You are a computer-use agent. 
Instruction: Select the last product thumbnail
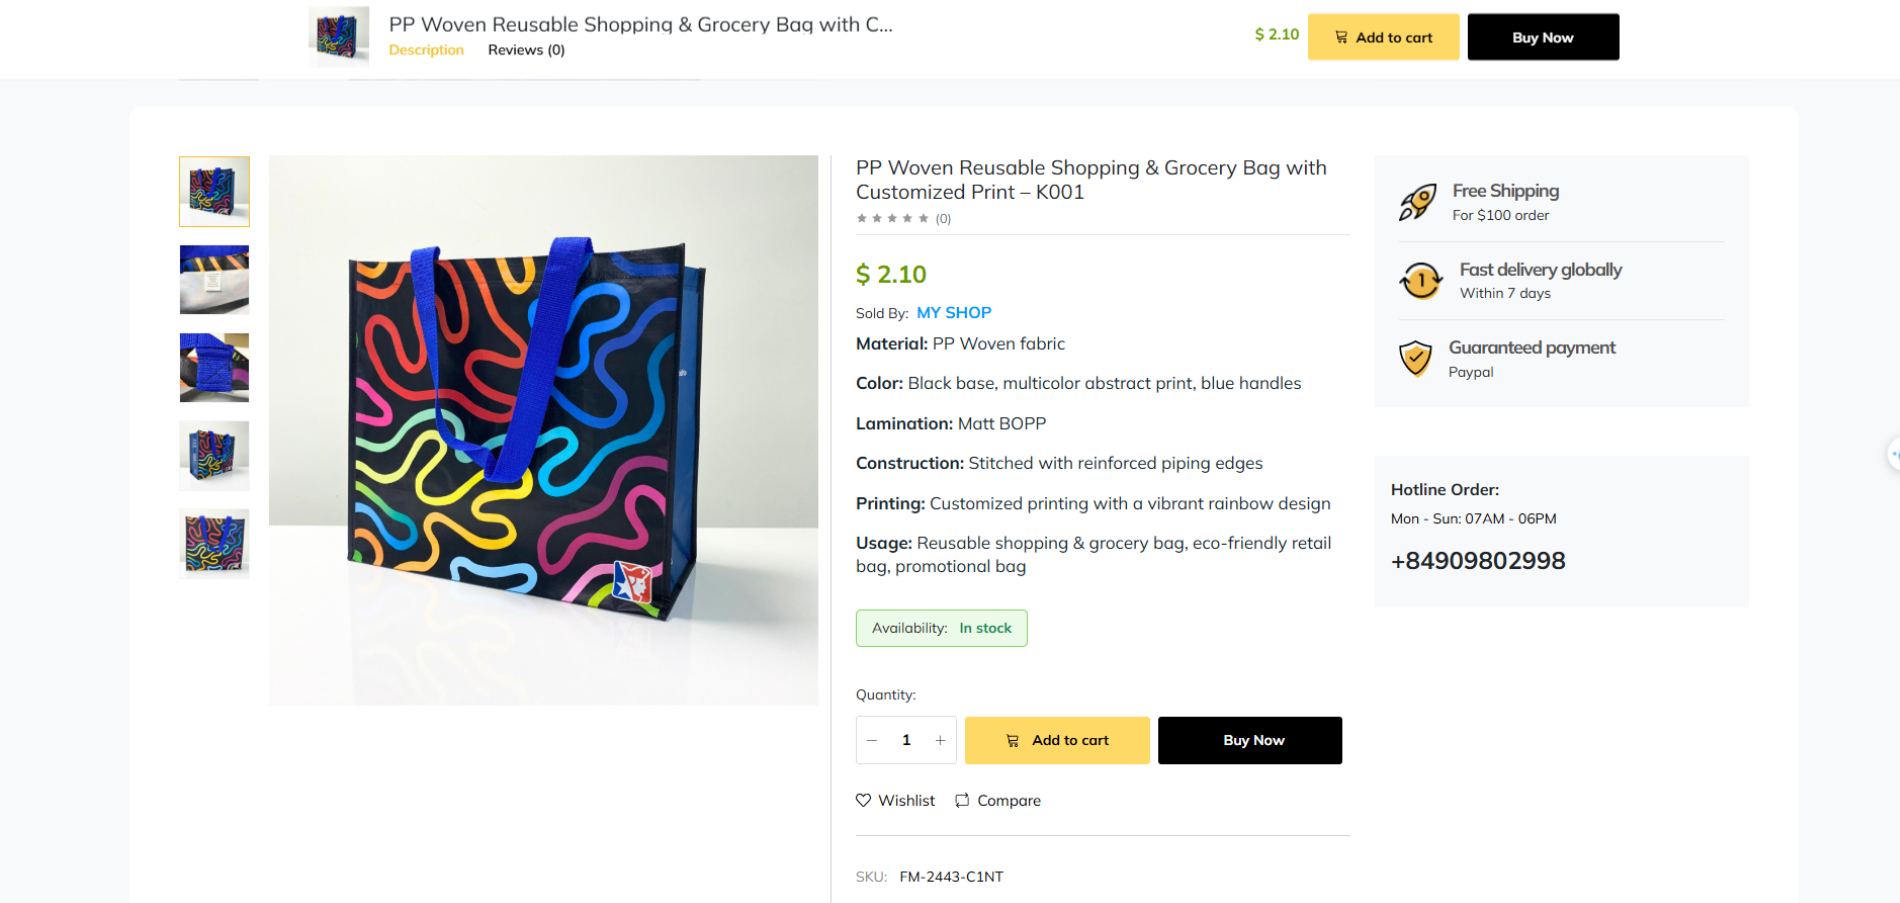click(214, 544)
